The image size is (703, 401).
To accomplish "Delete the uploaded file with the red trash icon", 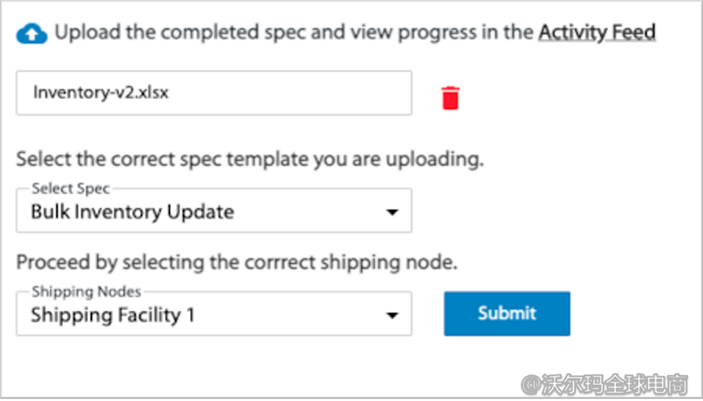I will 450,97.
